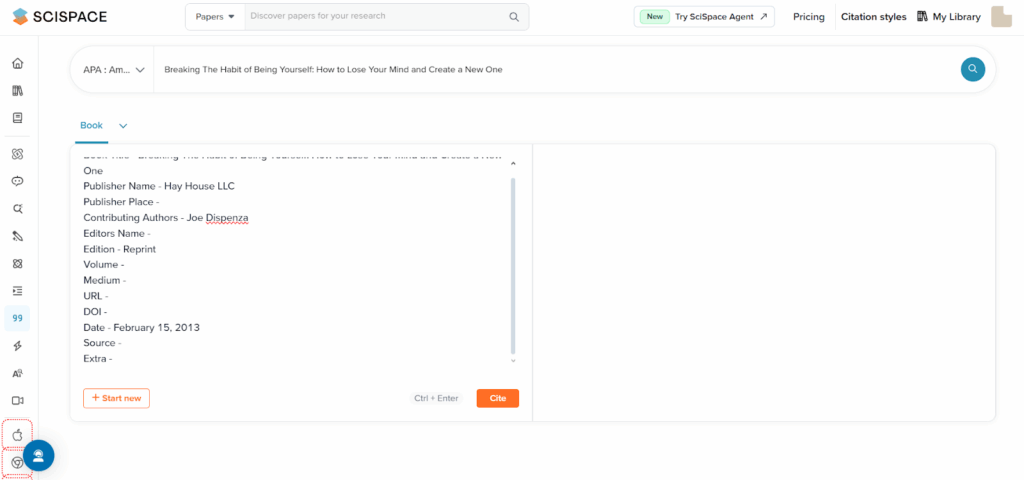Click Date - February 15, 2013 line

click(141, 327)
